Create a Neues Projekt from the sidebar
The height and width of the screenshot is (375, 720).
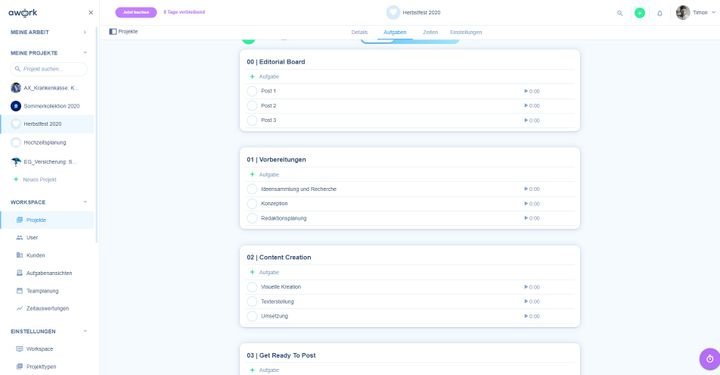[x=35, y=180]
